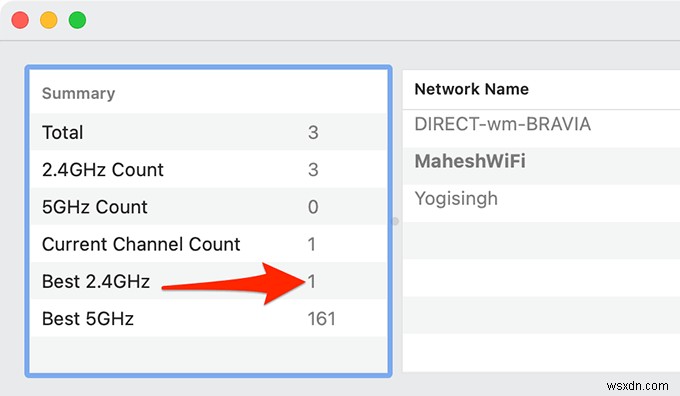Click the 2.4GHz Count value 3
The width and height of the screenshot is (680, 396).
313,170
